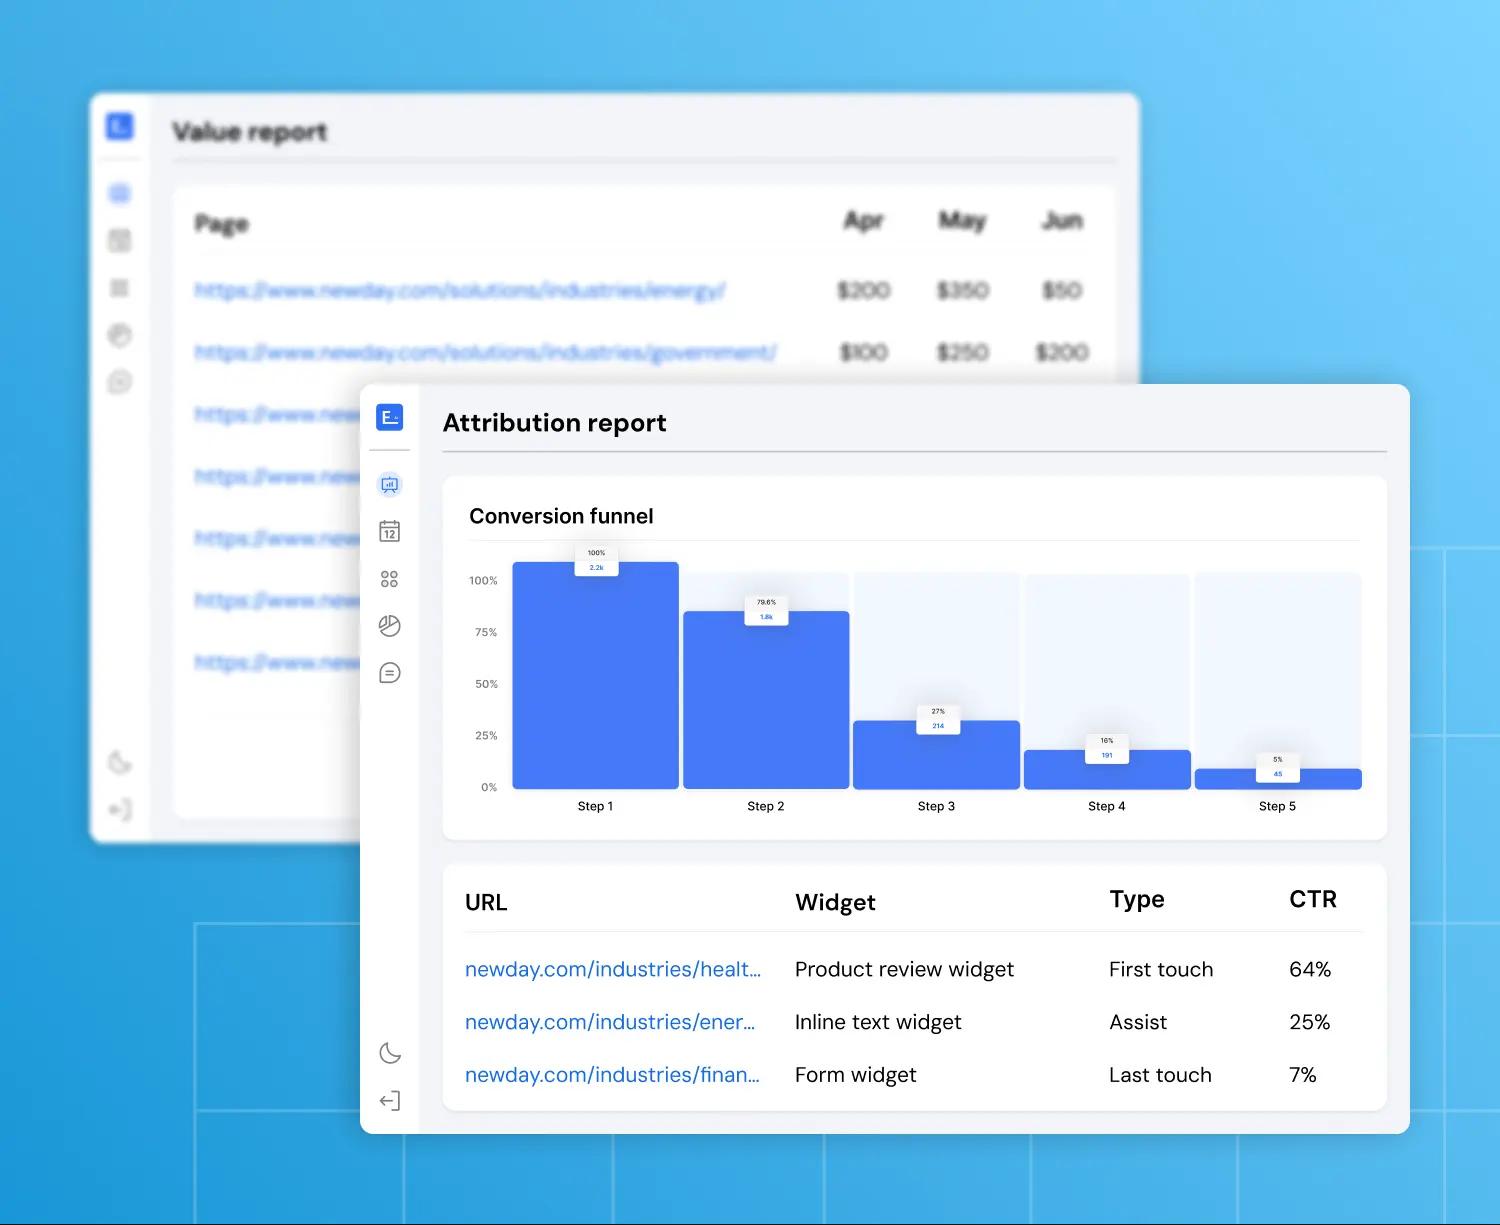The image size is (1500, 1225).
Task: Click the comment bubble icon in the sidebar
Action: (x=390, y=673)
